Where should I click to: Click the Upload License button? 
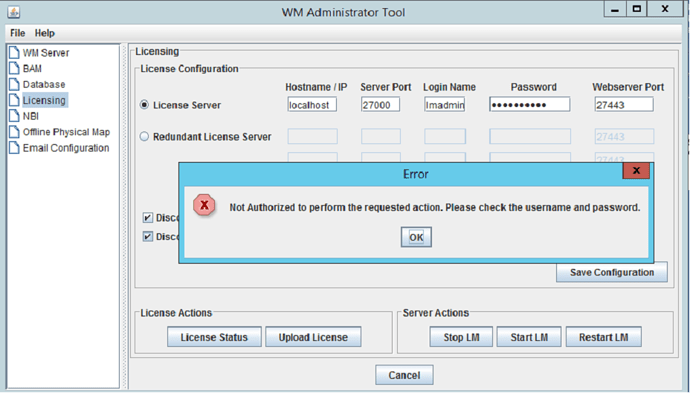313,337
